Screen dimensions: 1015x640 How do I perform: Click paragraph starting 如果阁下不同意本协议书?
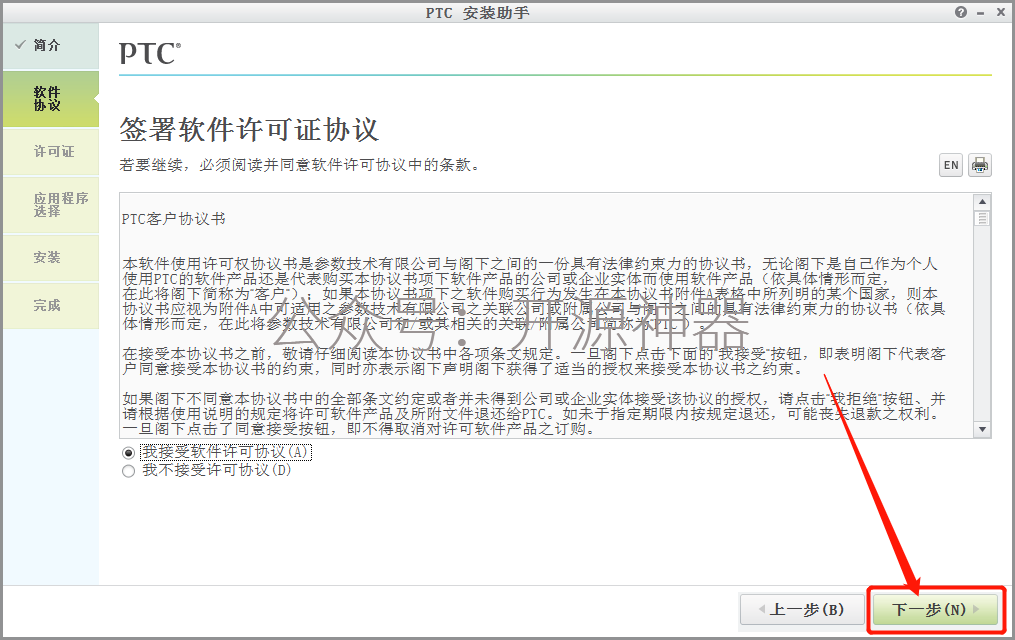(x=534, y=414)
